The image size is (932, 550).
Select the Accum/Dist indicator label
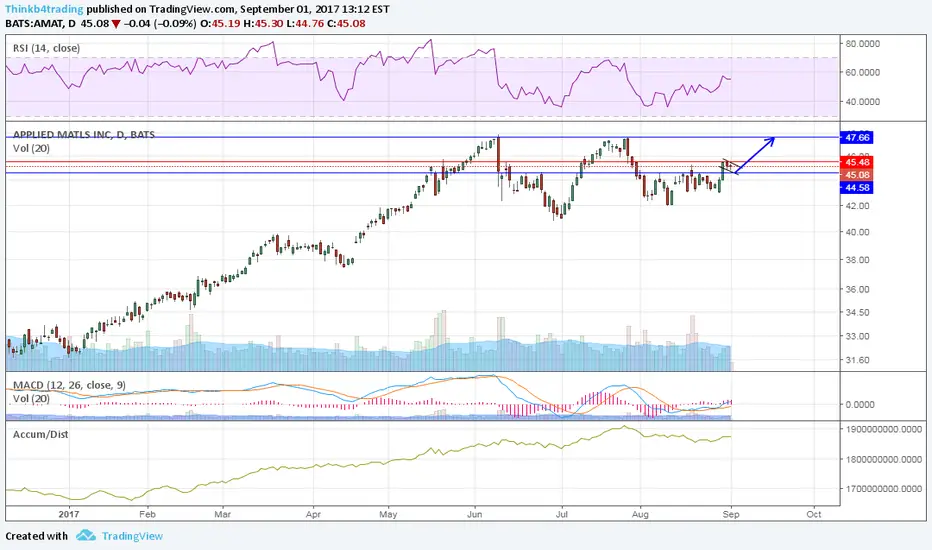(40, 434)
